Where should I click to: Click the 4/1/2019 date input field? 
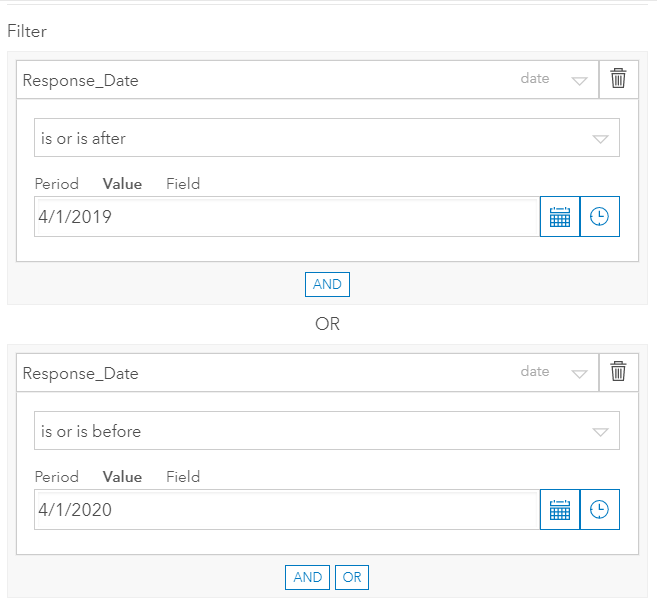click(x=286, y=217)
